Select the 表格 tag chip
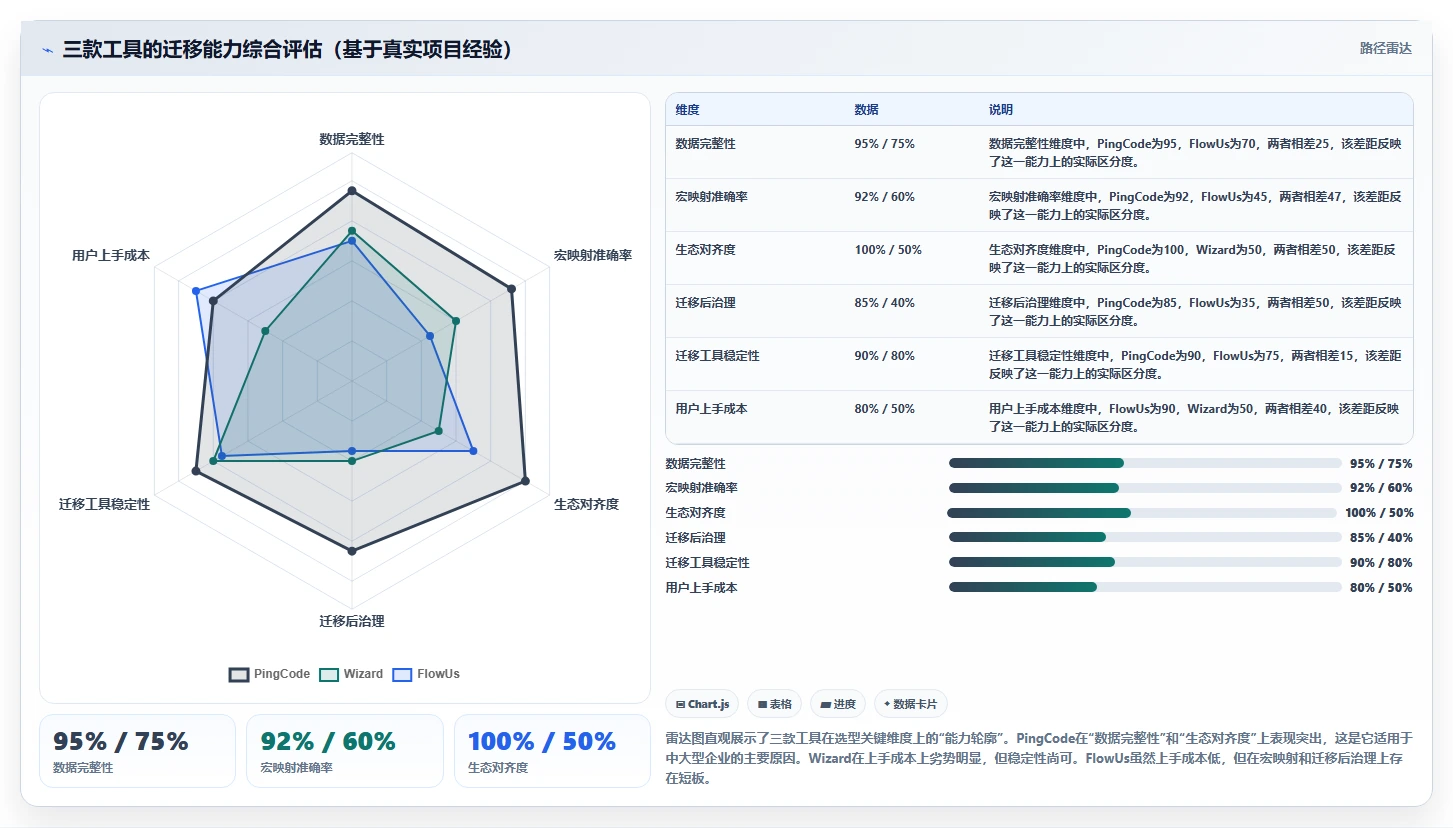 coord(774,704)
